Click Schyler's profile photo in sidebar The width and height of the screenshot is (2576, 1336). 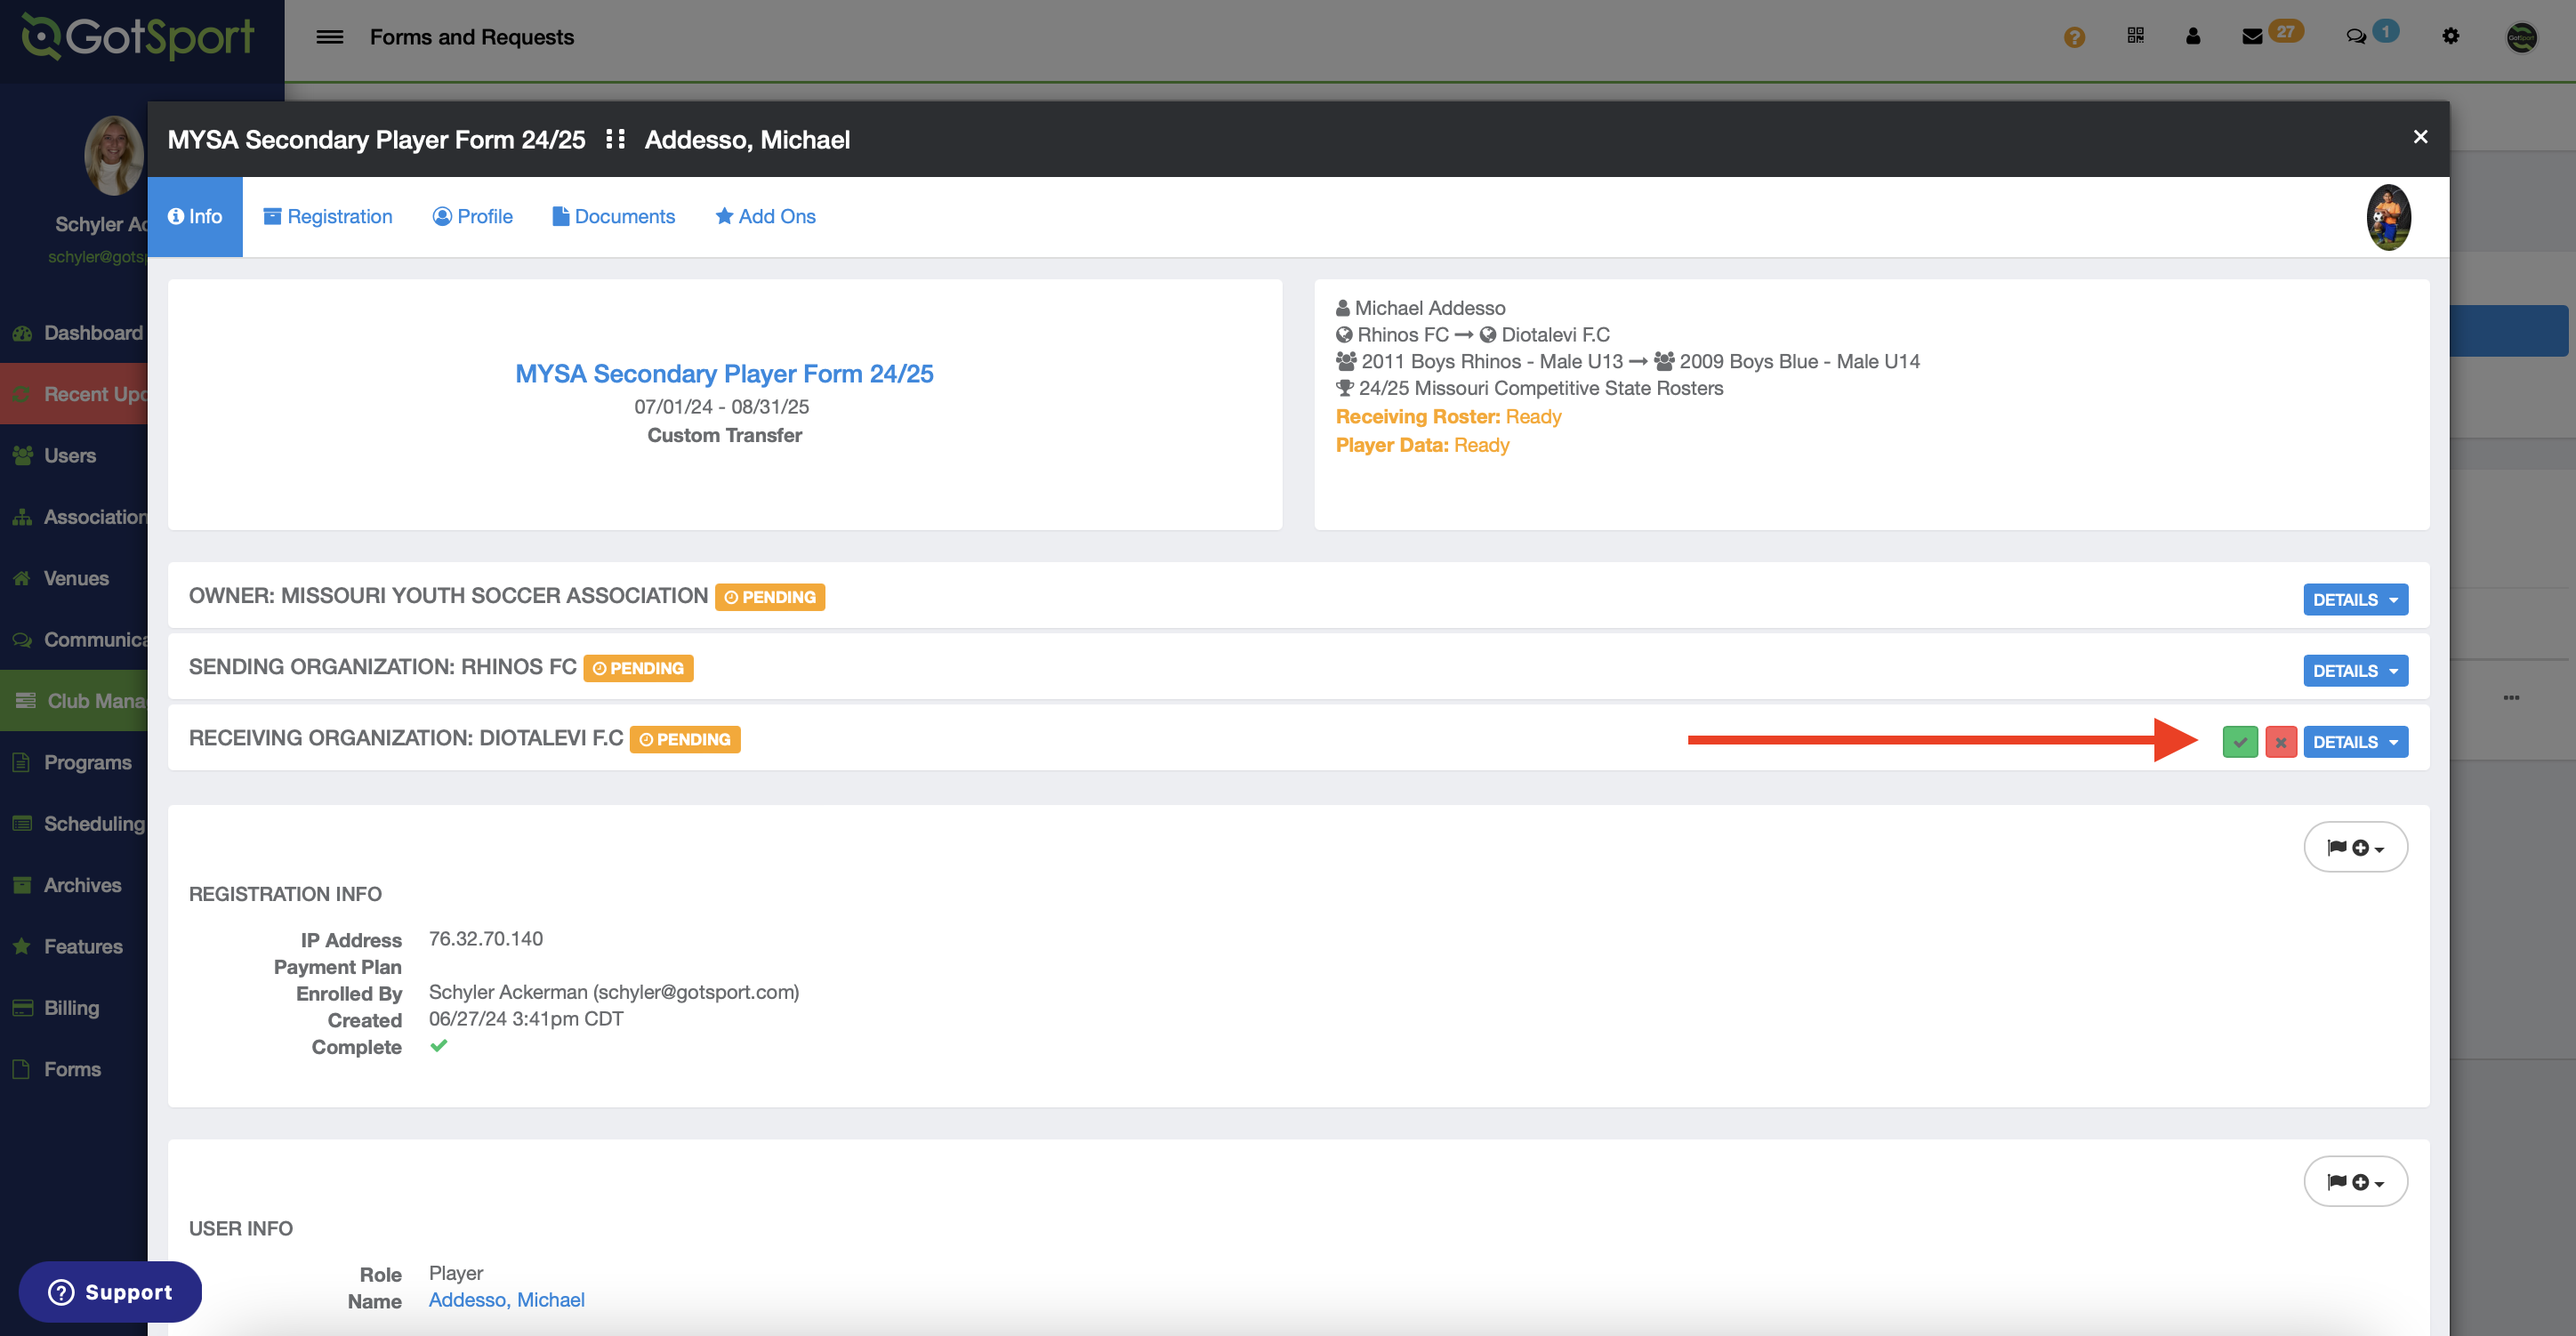[x=113, y=155]
